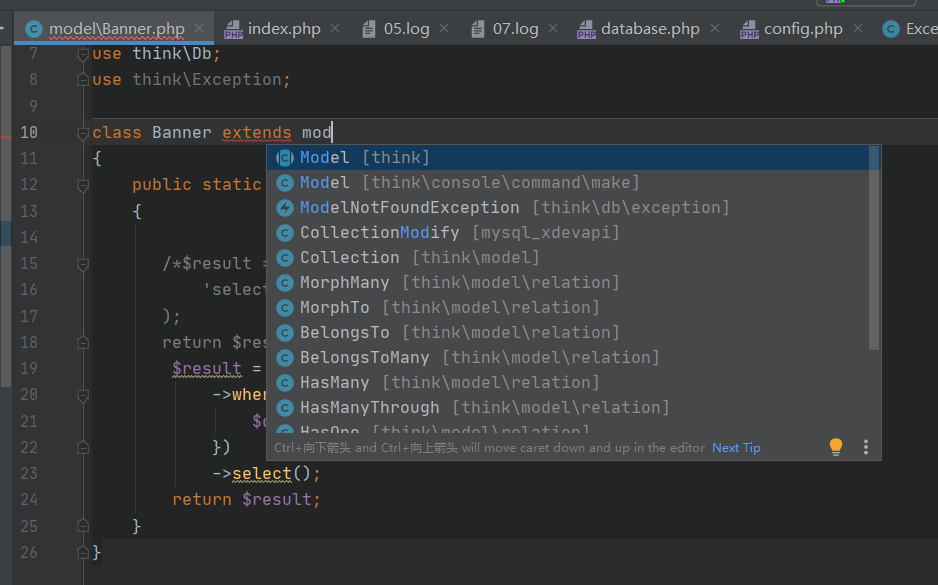
Task: Close the database.php tab
Action: pyautogui.click(x=714, y=28)
